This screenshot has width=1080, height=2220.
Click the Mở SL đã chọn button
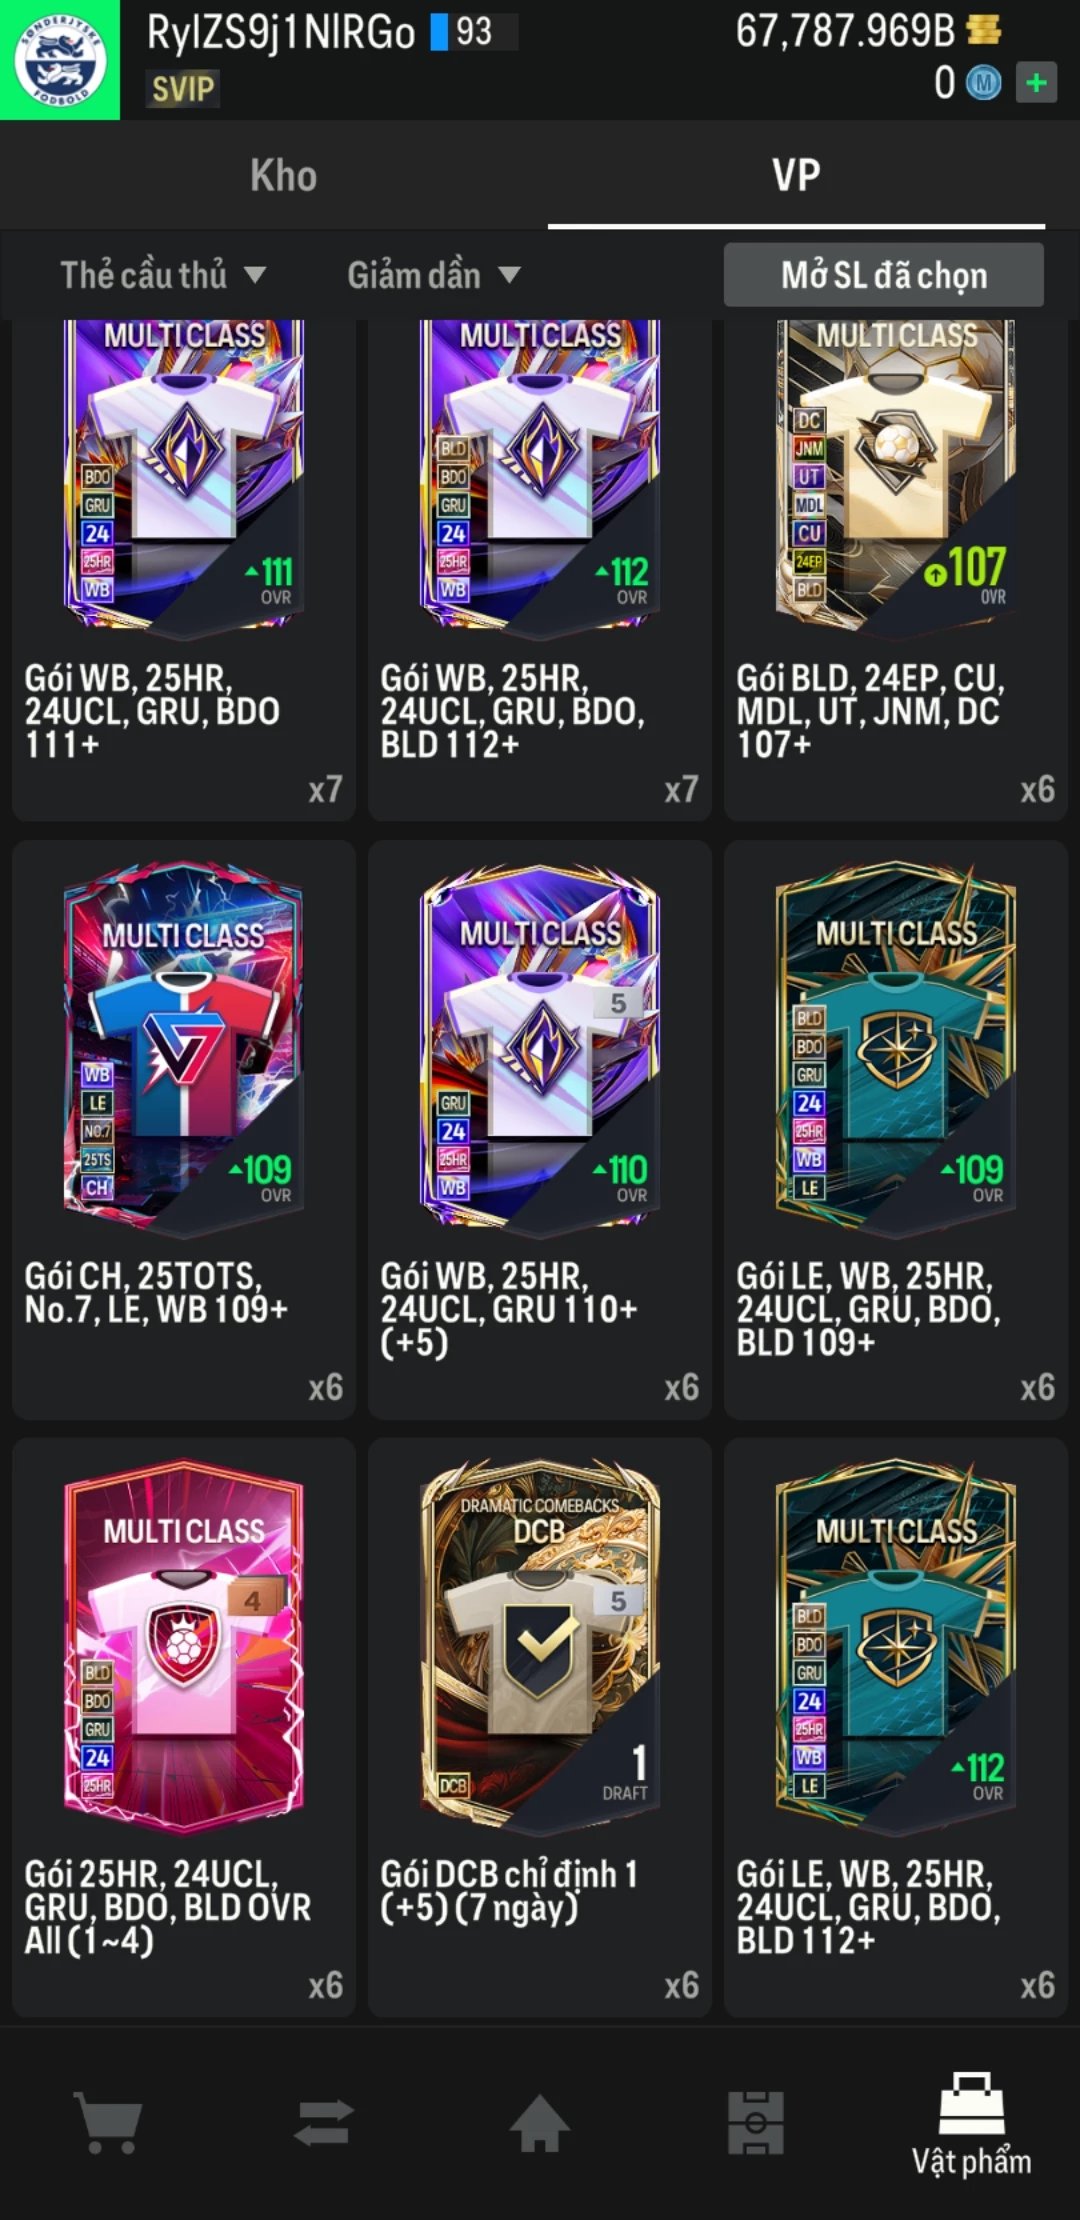(884, 275)
